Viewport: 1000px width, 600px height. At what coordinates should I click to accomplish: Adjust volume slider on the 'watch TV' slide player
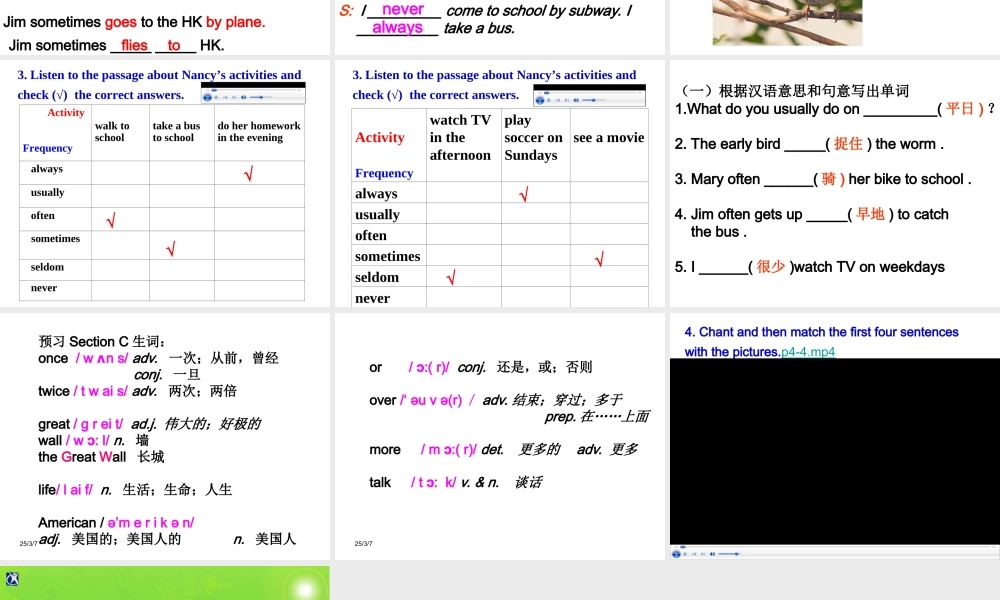click(593, 100)
